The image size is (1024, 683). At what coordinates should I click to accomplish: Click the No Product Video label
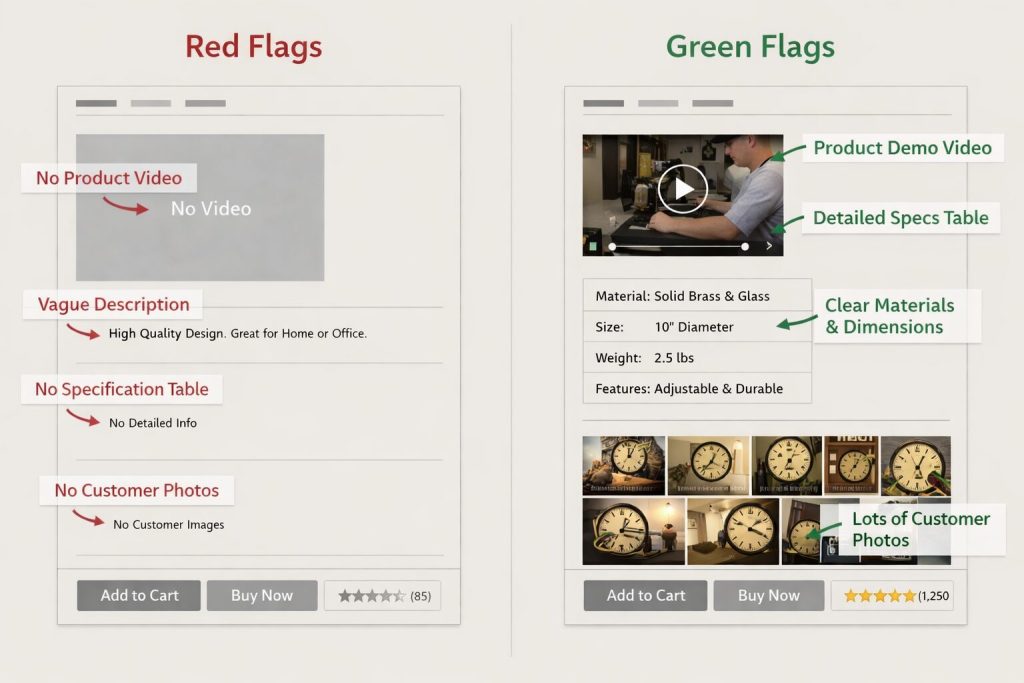[108, 178]
